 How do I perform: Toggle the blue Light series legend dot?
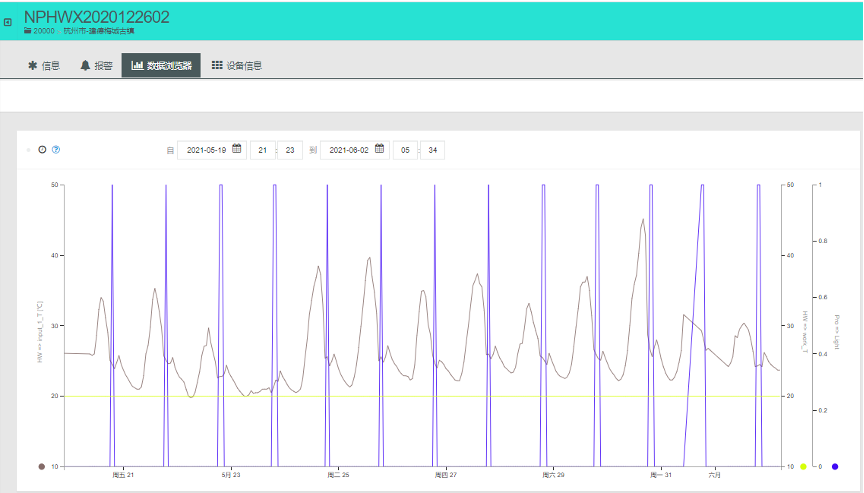pyautogui.click(x=835, y=467)
